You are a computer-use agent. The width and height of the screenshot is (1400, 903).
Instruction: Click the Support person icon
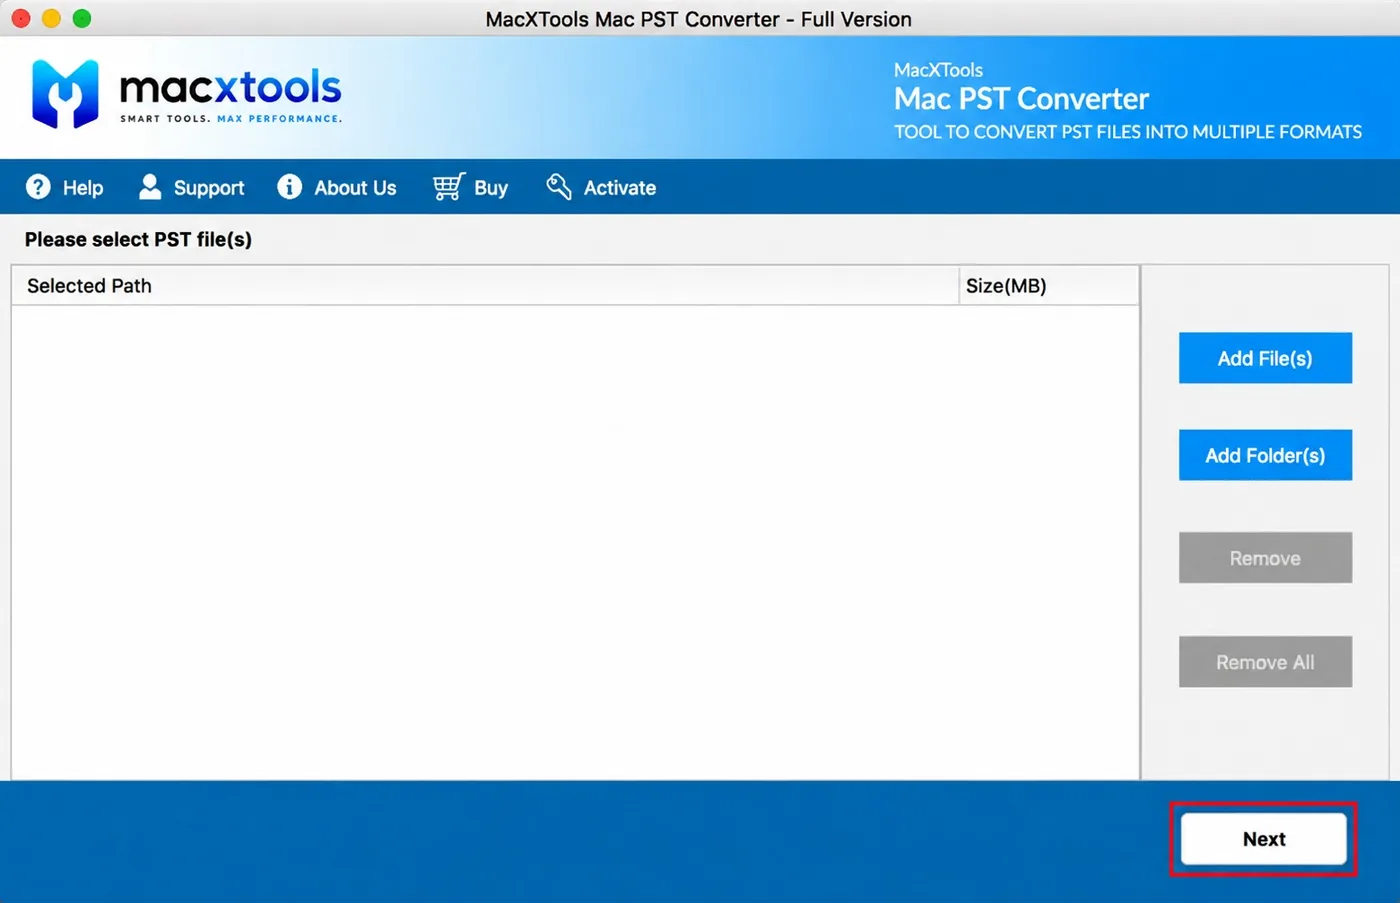[x=150, y=187]
